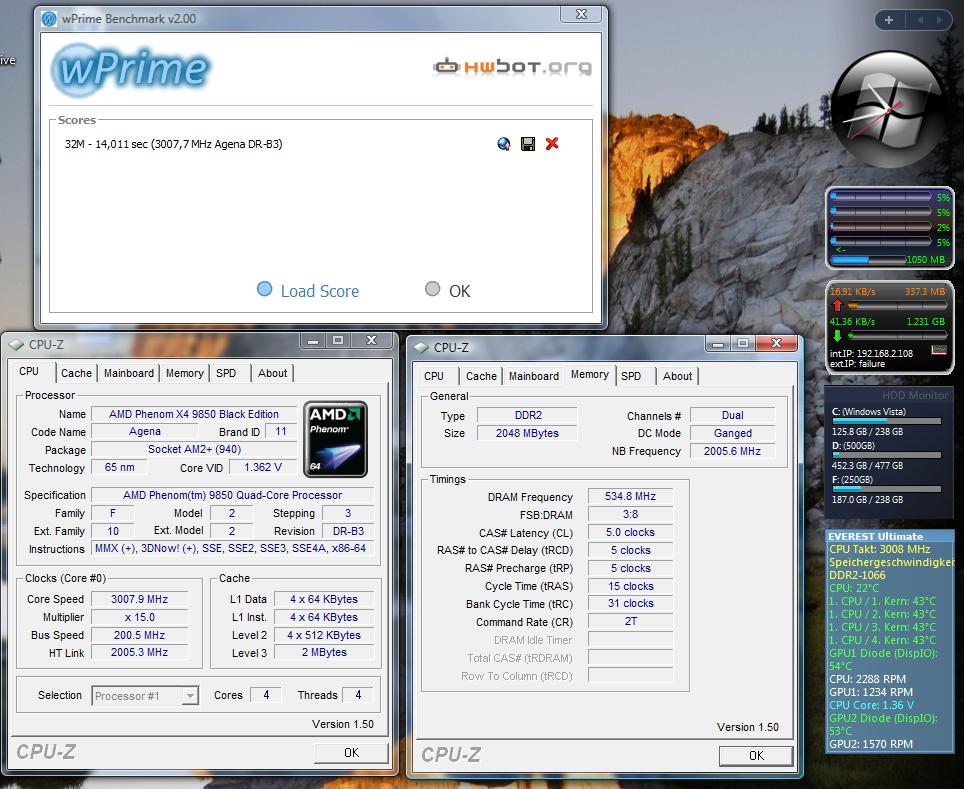Viewport: 964px width, 789px height.
Task: Click the C: (Windows Vista) drive usage bar
Action: pos(886,421)
